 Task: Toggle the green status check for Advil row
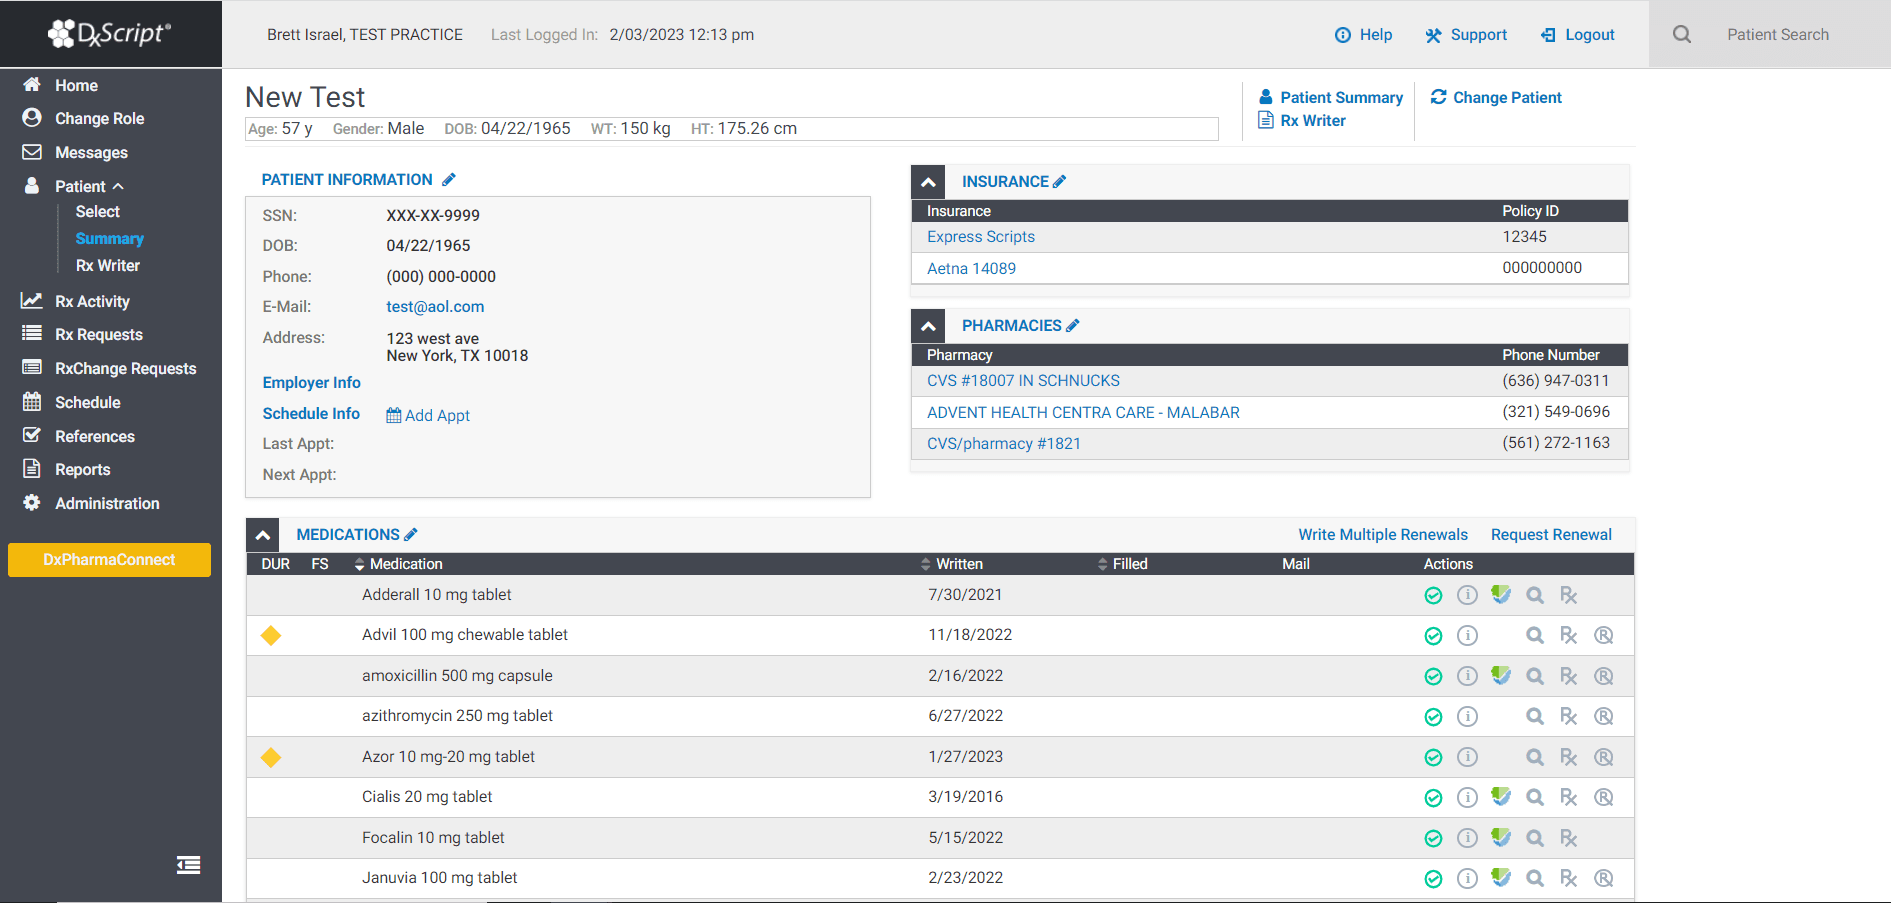click(x=1433, y=635)
